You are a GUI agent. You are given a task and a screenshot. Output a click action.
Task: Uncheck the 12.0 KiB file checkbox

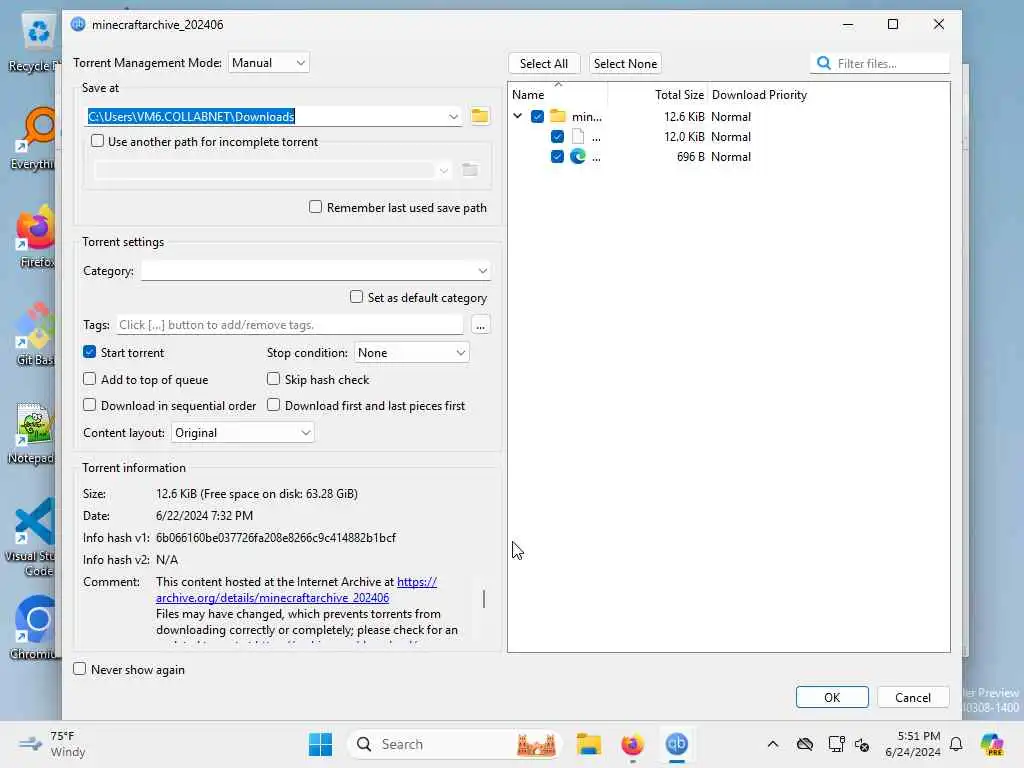(x=557, y=136)
